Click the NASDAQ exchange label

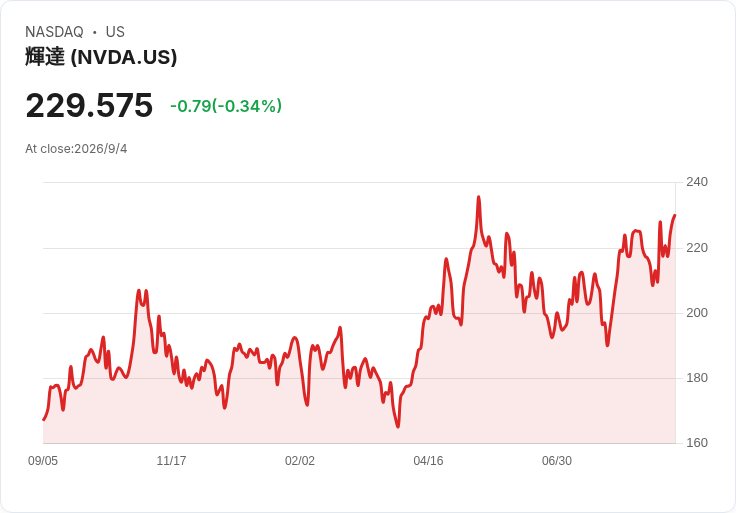(x=54, y=32)
